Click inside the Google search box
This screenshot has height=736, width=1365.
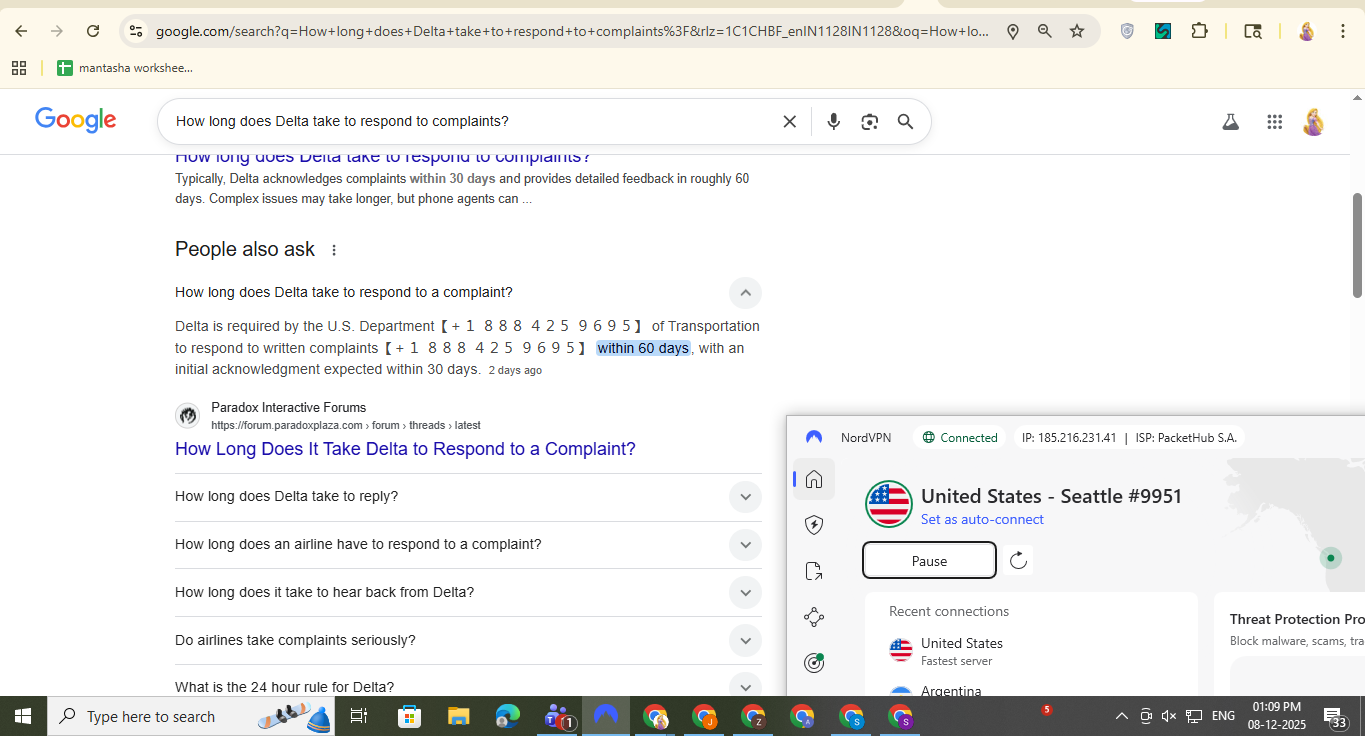pyautogui.click(x=470, y=122)
